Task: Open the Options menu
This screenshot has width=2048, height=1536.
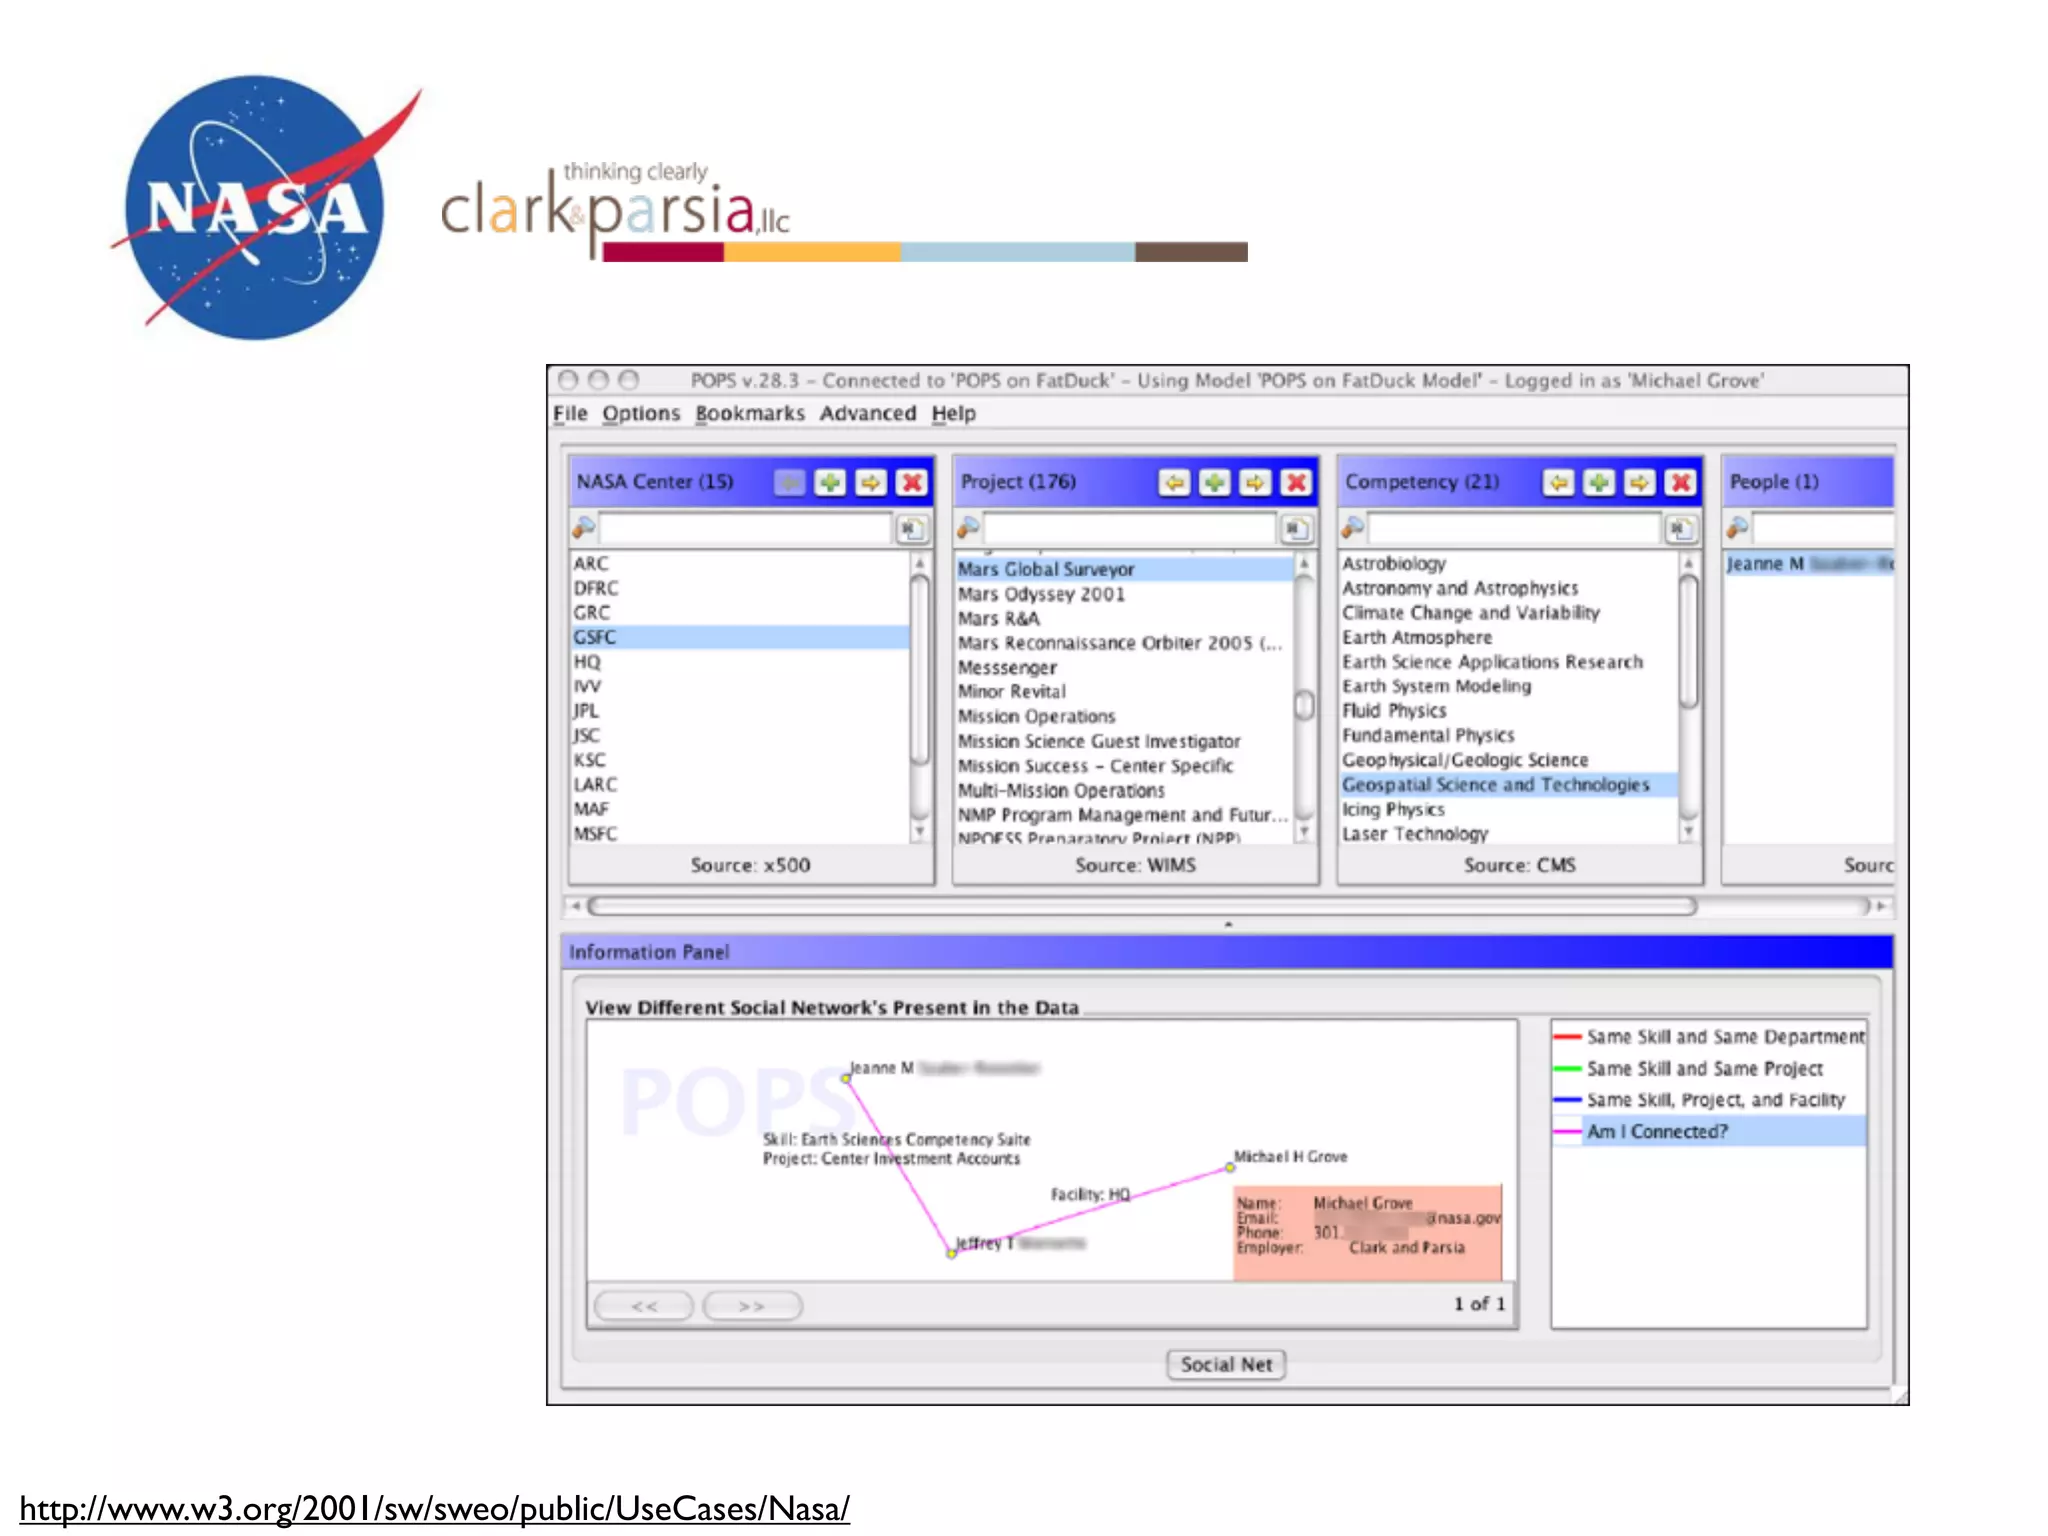Action: click(641, 414)
